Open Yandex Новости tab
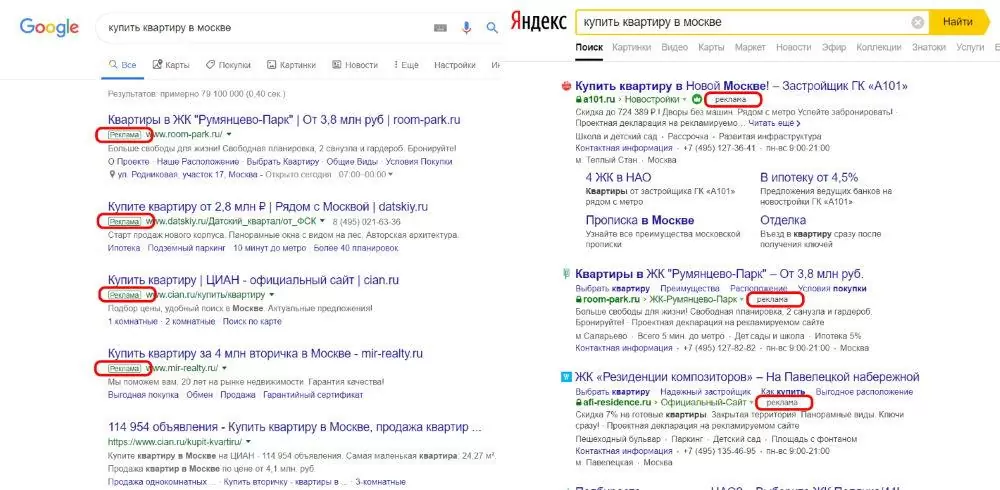Screen dimensions: 1000x490 (x=793, y=47)
